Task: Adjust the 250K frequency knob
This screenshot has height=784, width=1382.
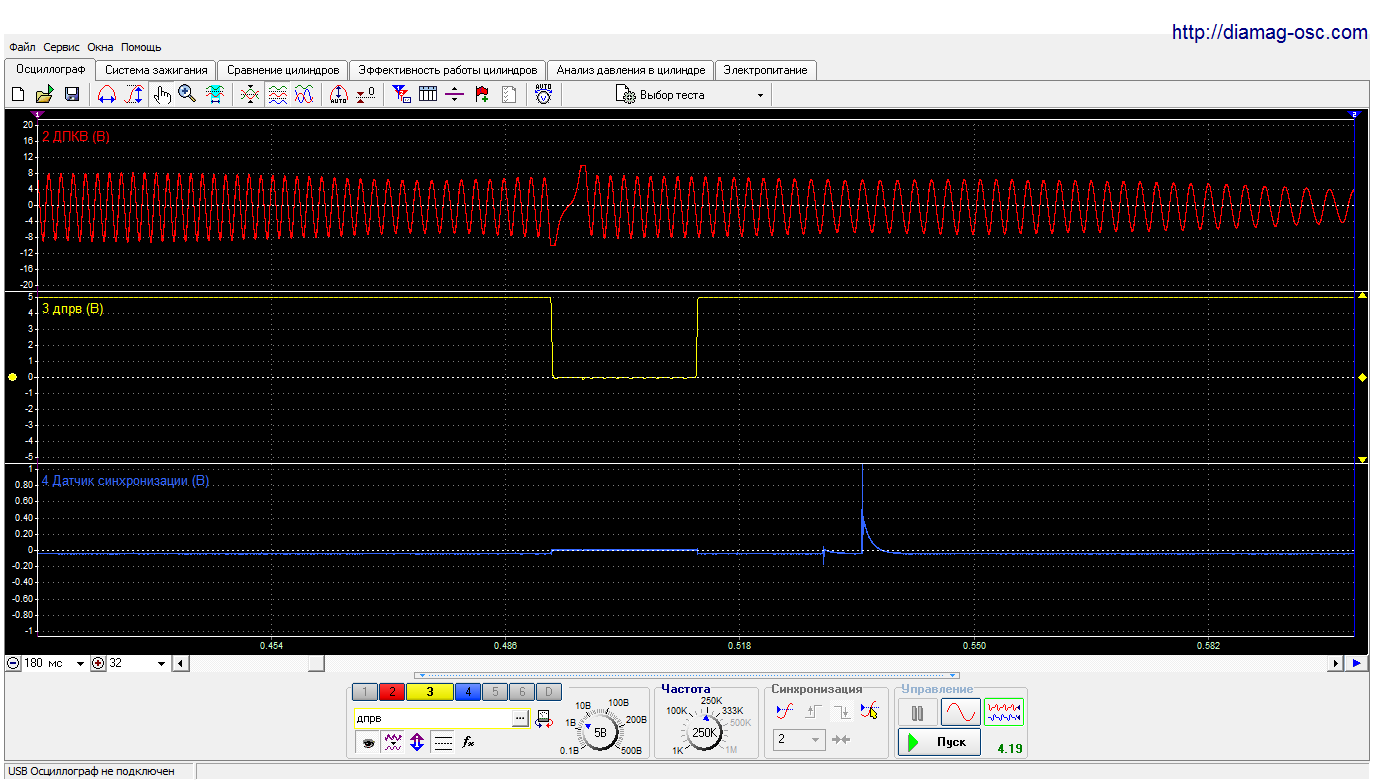Action: (705, 731)
